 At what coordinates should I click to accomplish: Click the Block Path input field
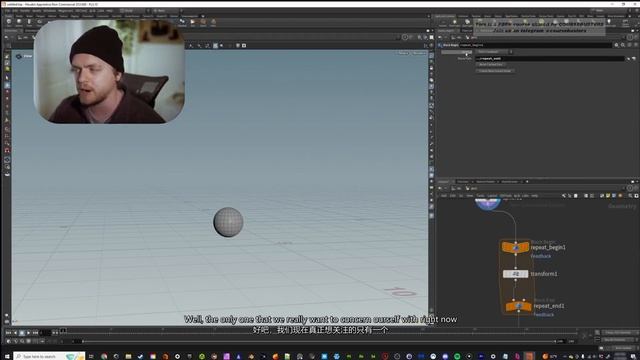[550, 59]
